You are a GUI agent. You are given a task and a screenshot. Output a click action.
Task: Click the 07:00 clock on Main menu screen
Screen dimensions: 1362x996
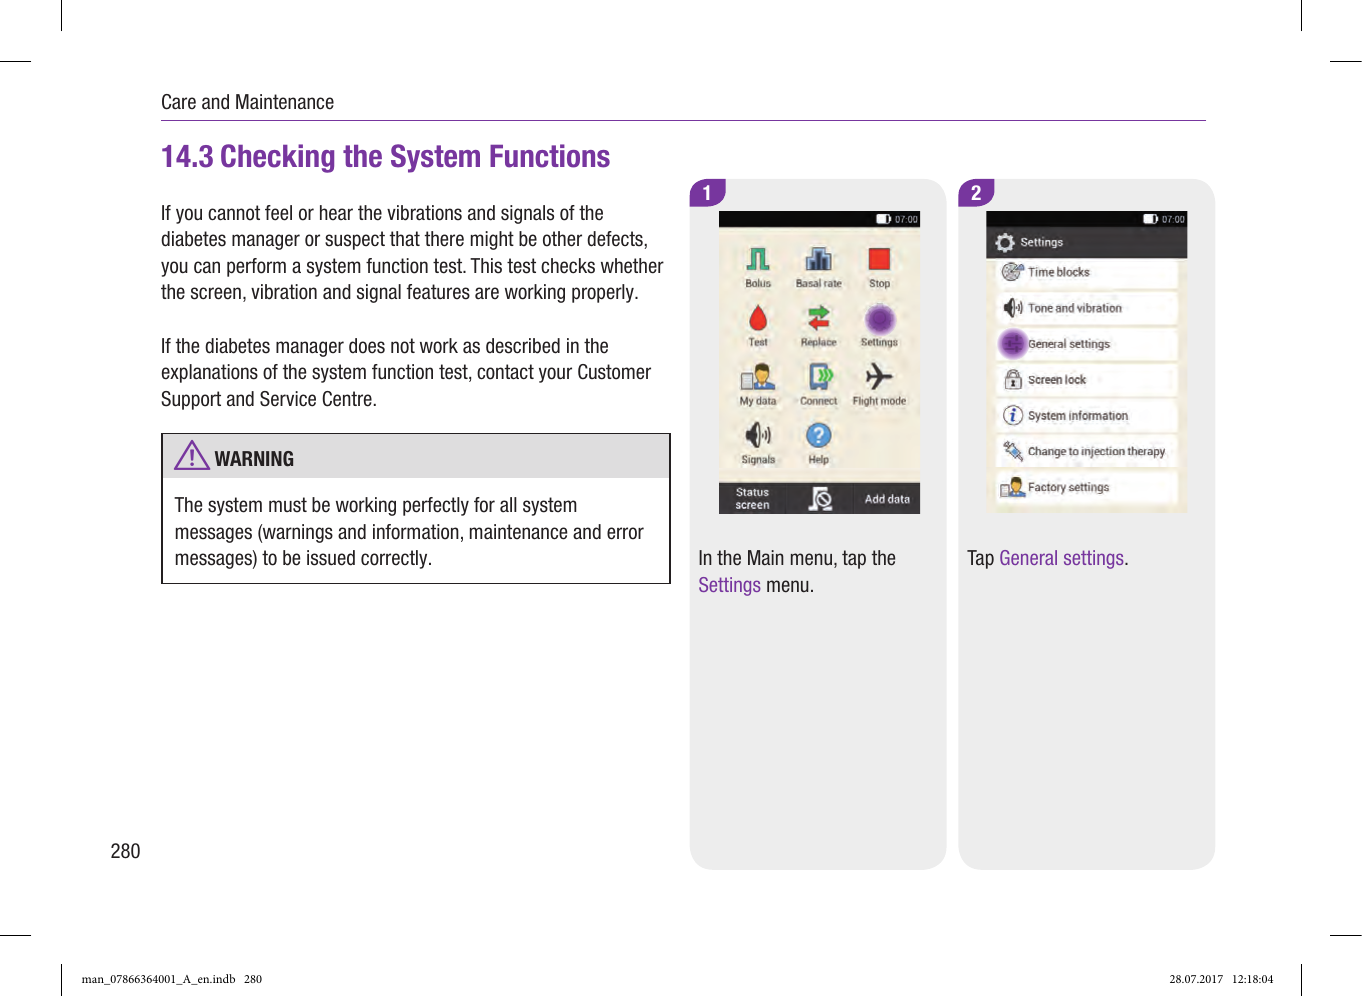906,219
